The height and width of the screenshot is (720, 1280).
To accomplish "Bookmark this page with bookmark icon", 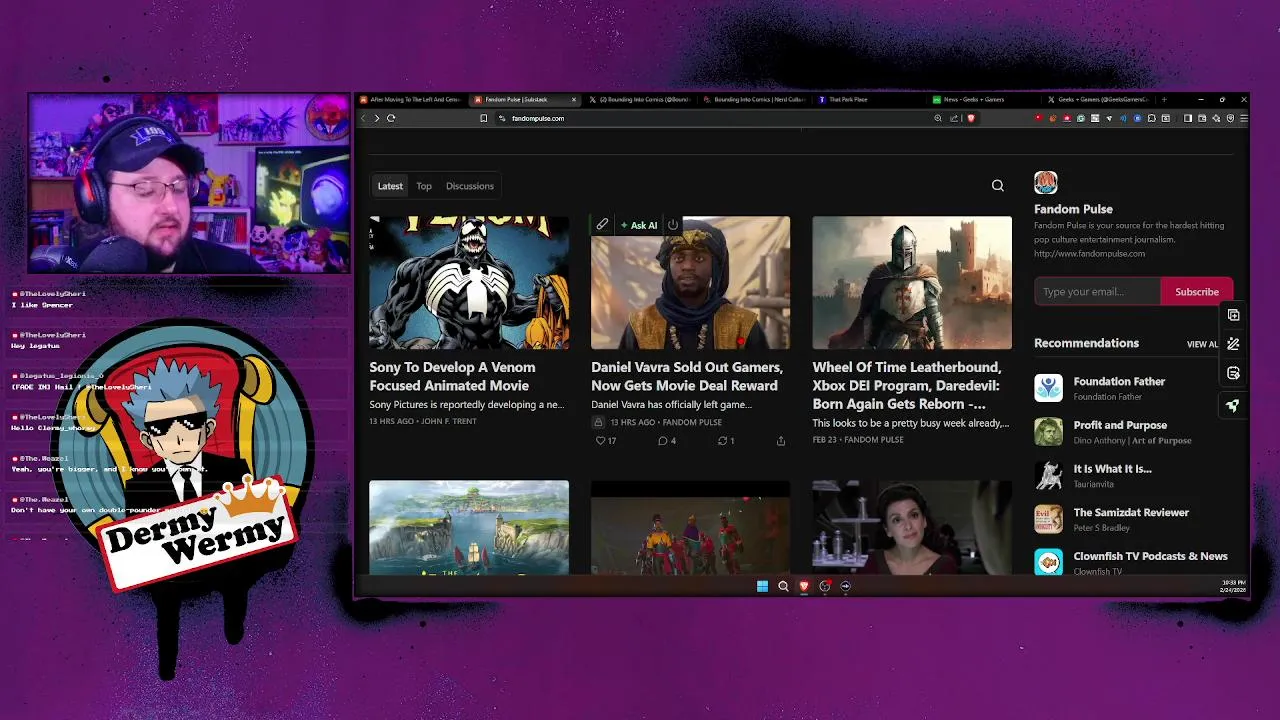I will tap(483, 118).
